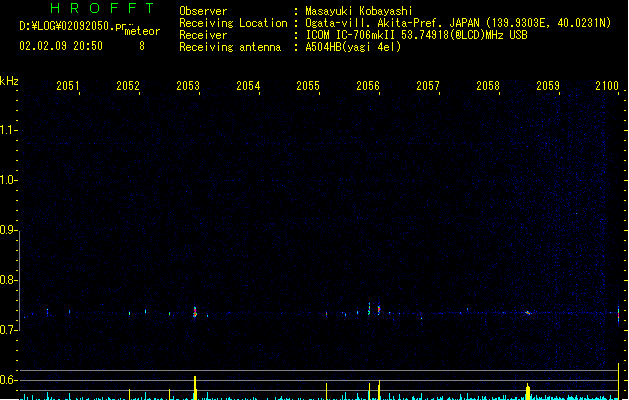Click the 2056 time axis label
The width and height of the screenshot is (629, 400).
click(x=368, y=86)
